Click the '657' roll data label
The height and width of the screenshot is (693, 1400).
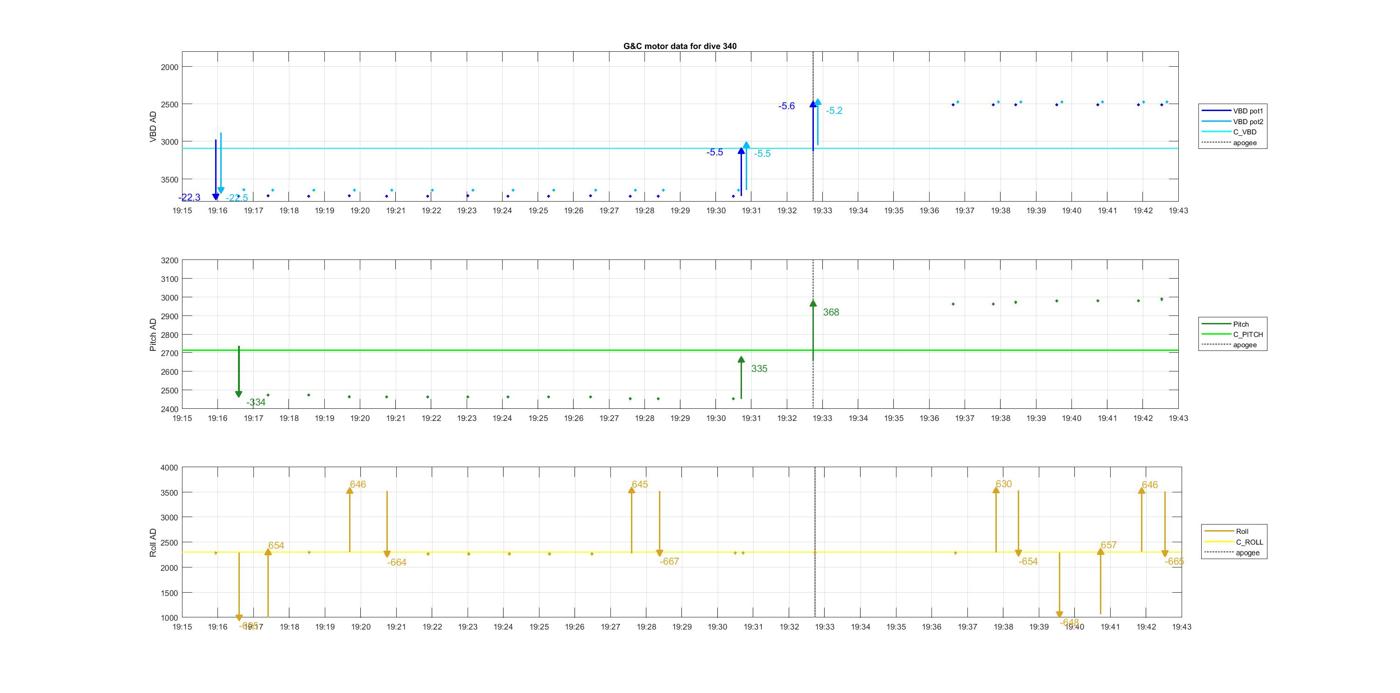point(1108,546)
